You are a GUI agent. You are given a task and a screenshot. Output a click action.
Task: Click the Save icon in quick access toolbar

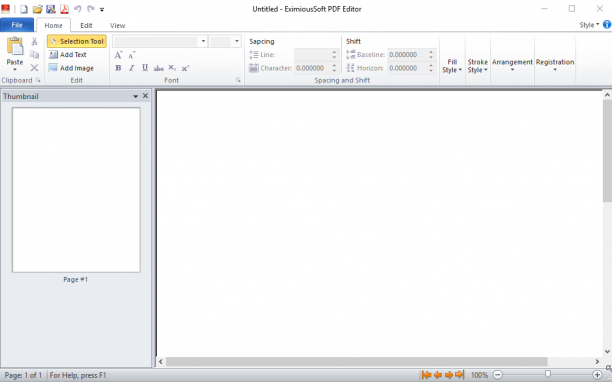51,9
